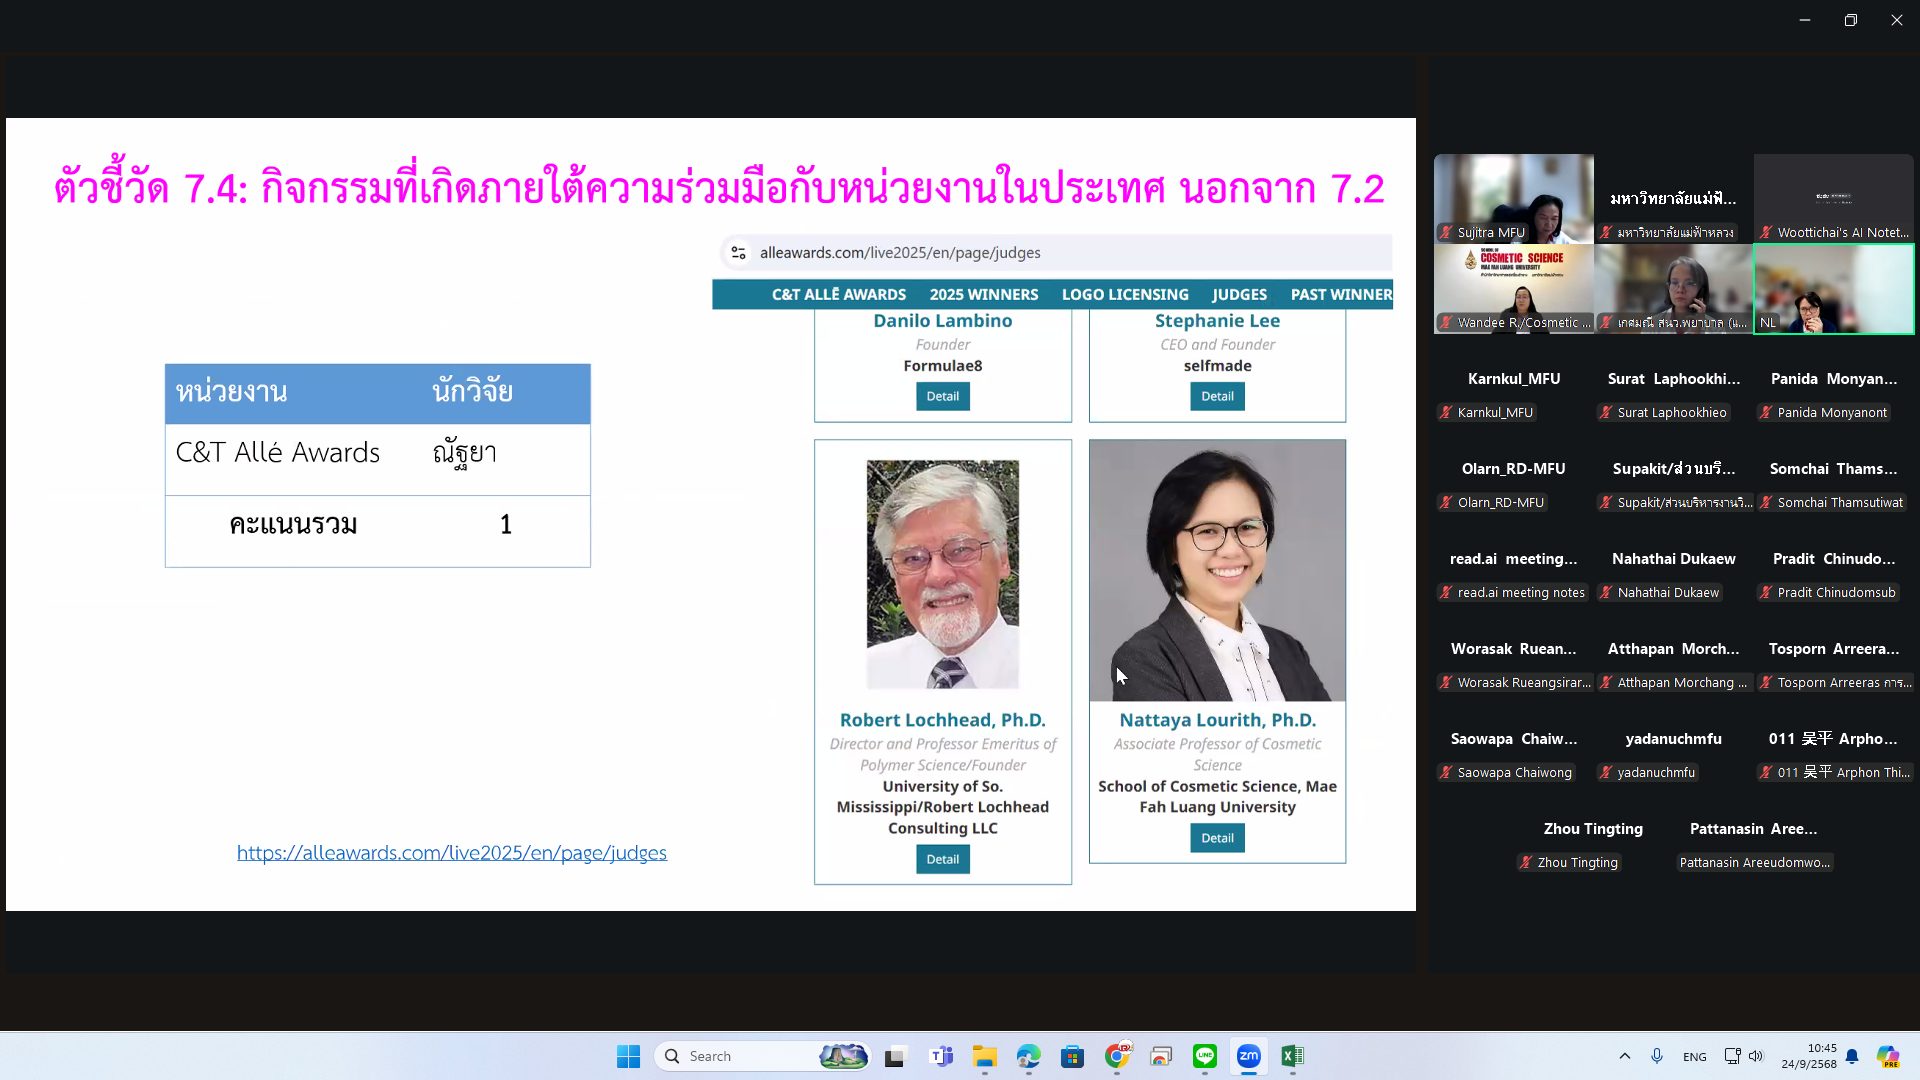Open the alleawards.com judges hyperlink
Screen dimensions: 1920x1080
(x=451, y=853)
